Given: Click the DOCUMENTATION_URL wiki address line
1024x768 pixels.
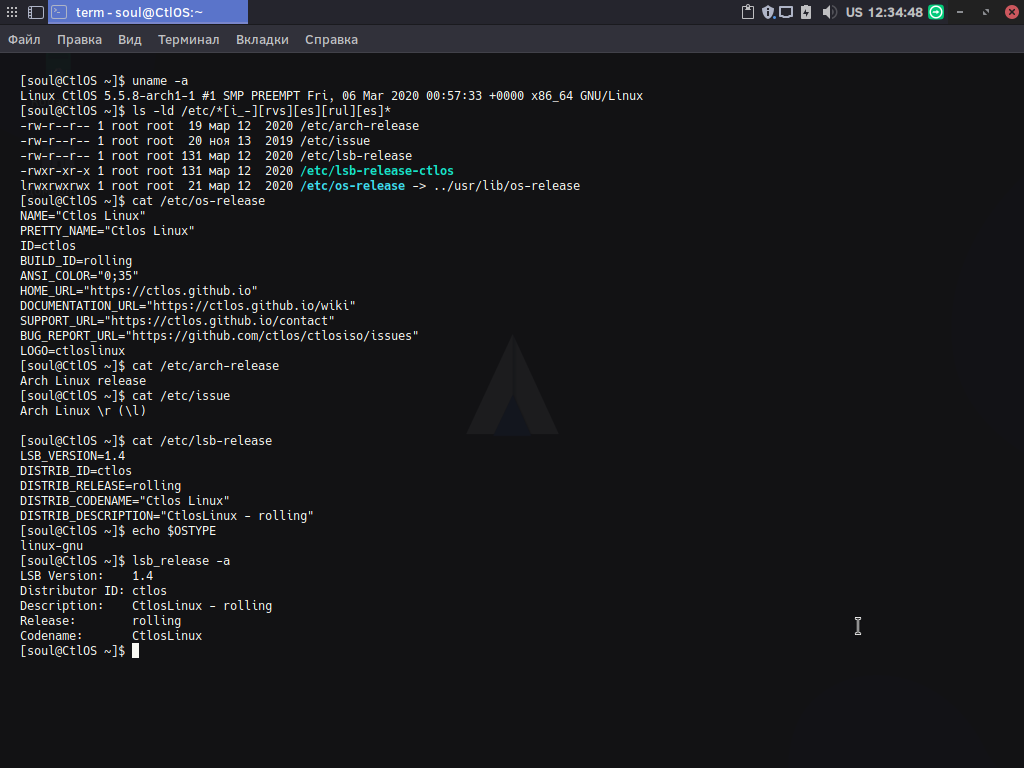Looking at the screenshot, I should pos(187,306).
